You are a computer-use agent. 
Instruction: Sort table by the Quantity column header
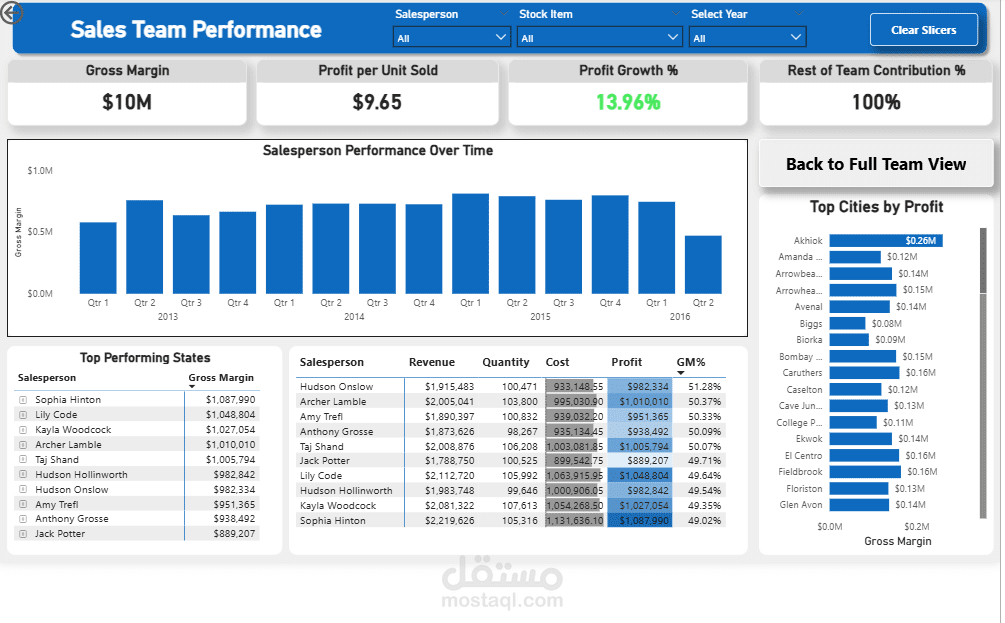(x=506, y=362)
